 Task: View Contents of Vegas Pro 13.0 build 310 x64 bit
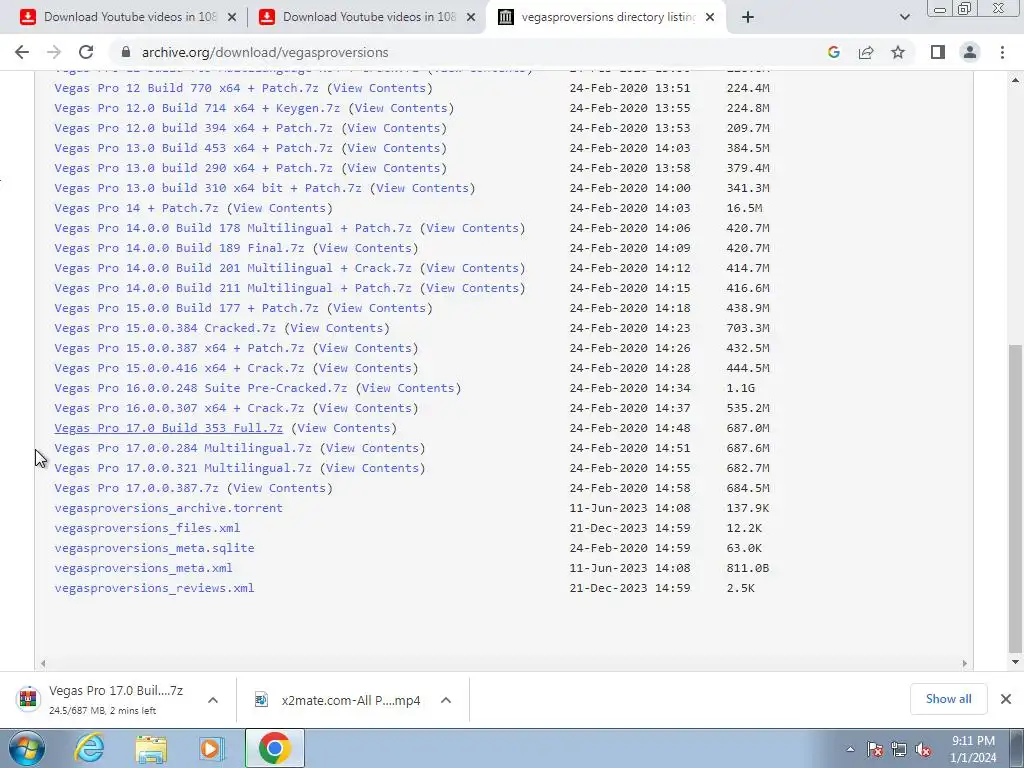[423, 188]
